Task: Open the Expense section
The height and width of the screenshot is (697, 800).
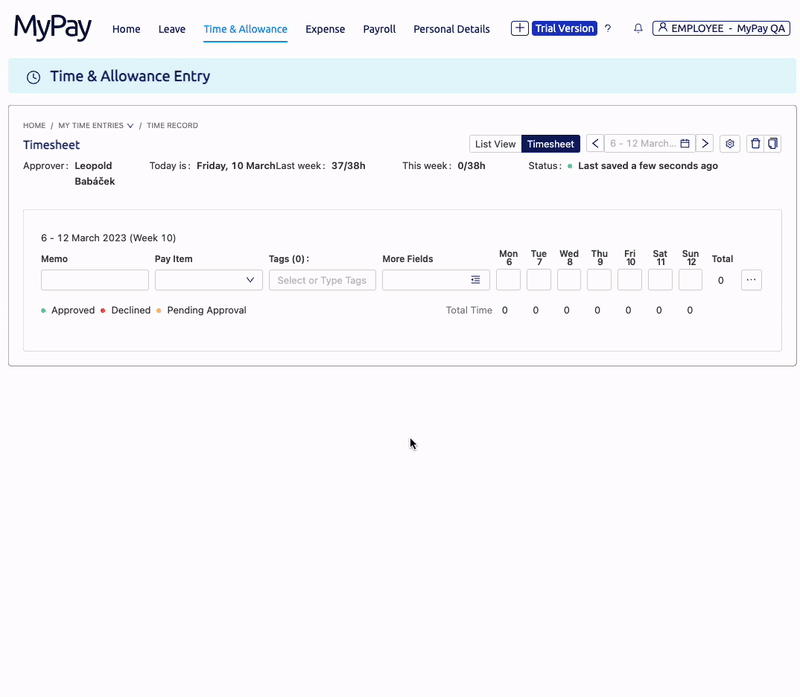Action: click(325, 29)
